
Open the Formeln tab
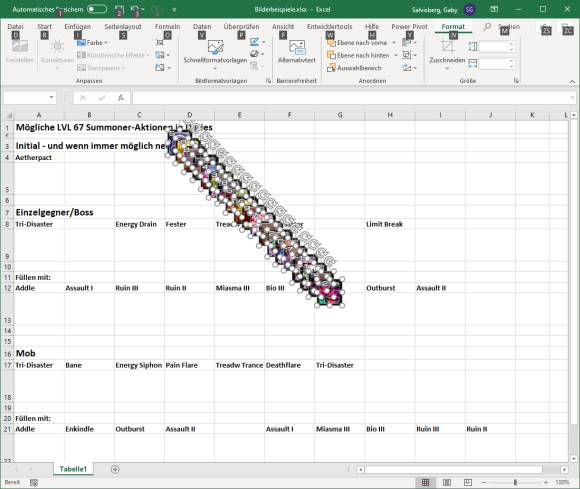click(x=167, y=27)
